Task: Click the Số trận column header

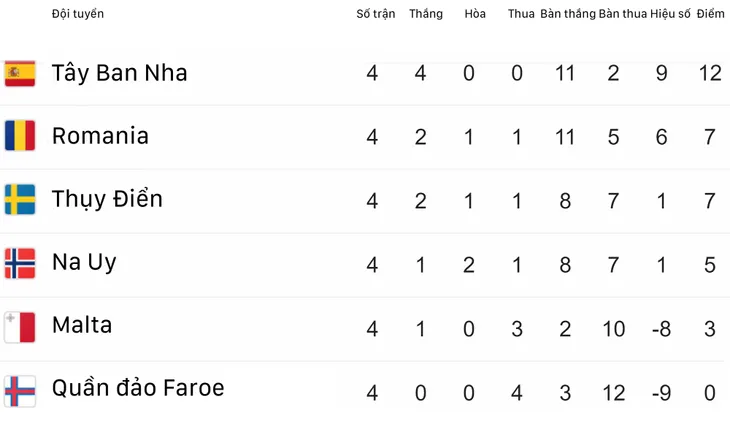Action: coord(376,14)
